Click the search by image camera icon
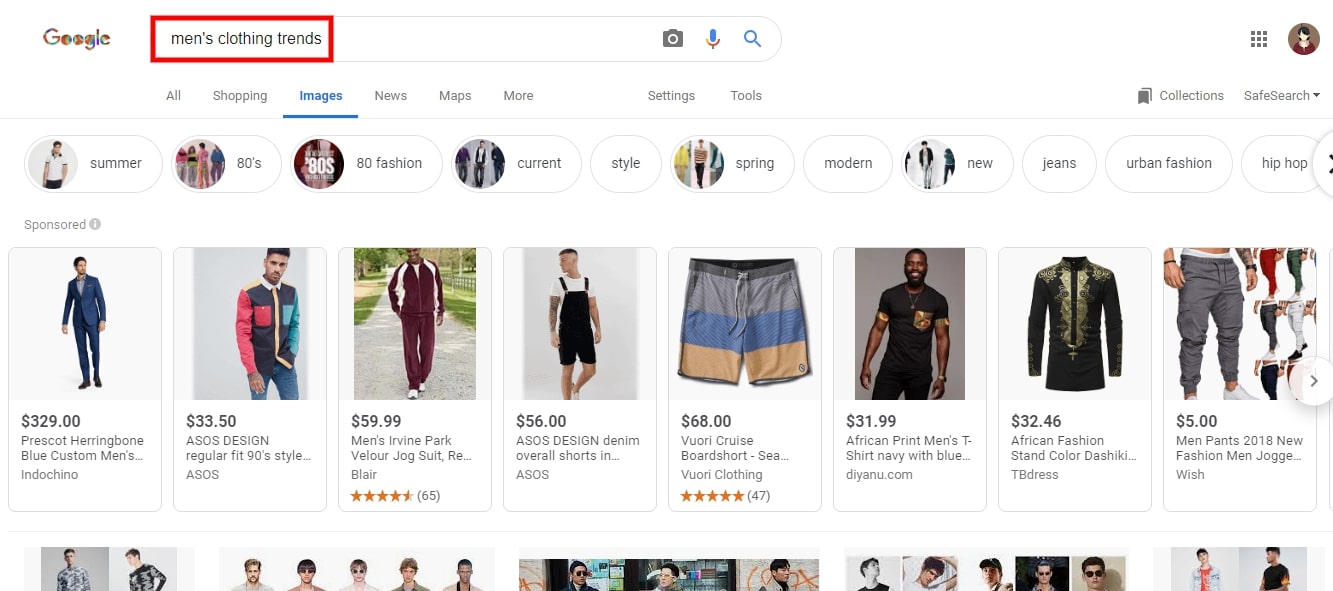The image size is (1333, 591). pos(673,39)
